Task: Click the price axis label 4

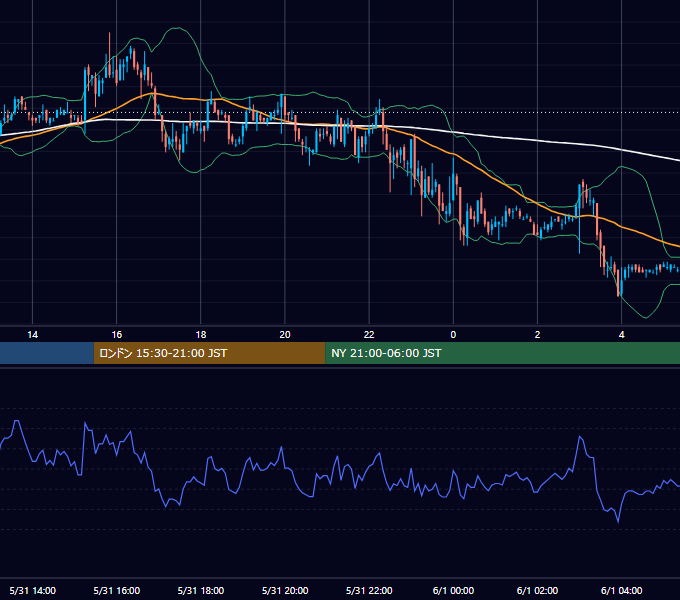Action: coord(621,335)
